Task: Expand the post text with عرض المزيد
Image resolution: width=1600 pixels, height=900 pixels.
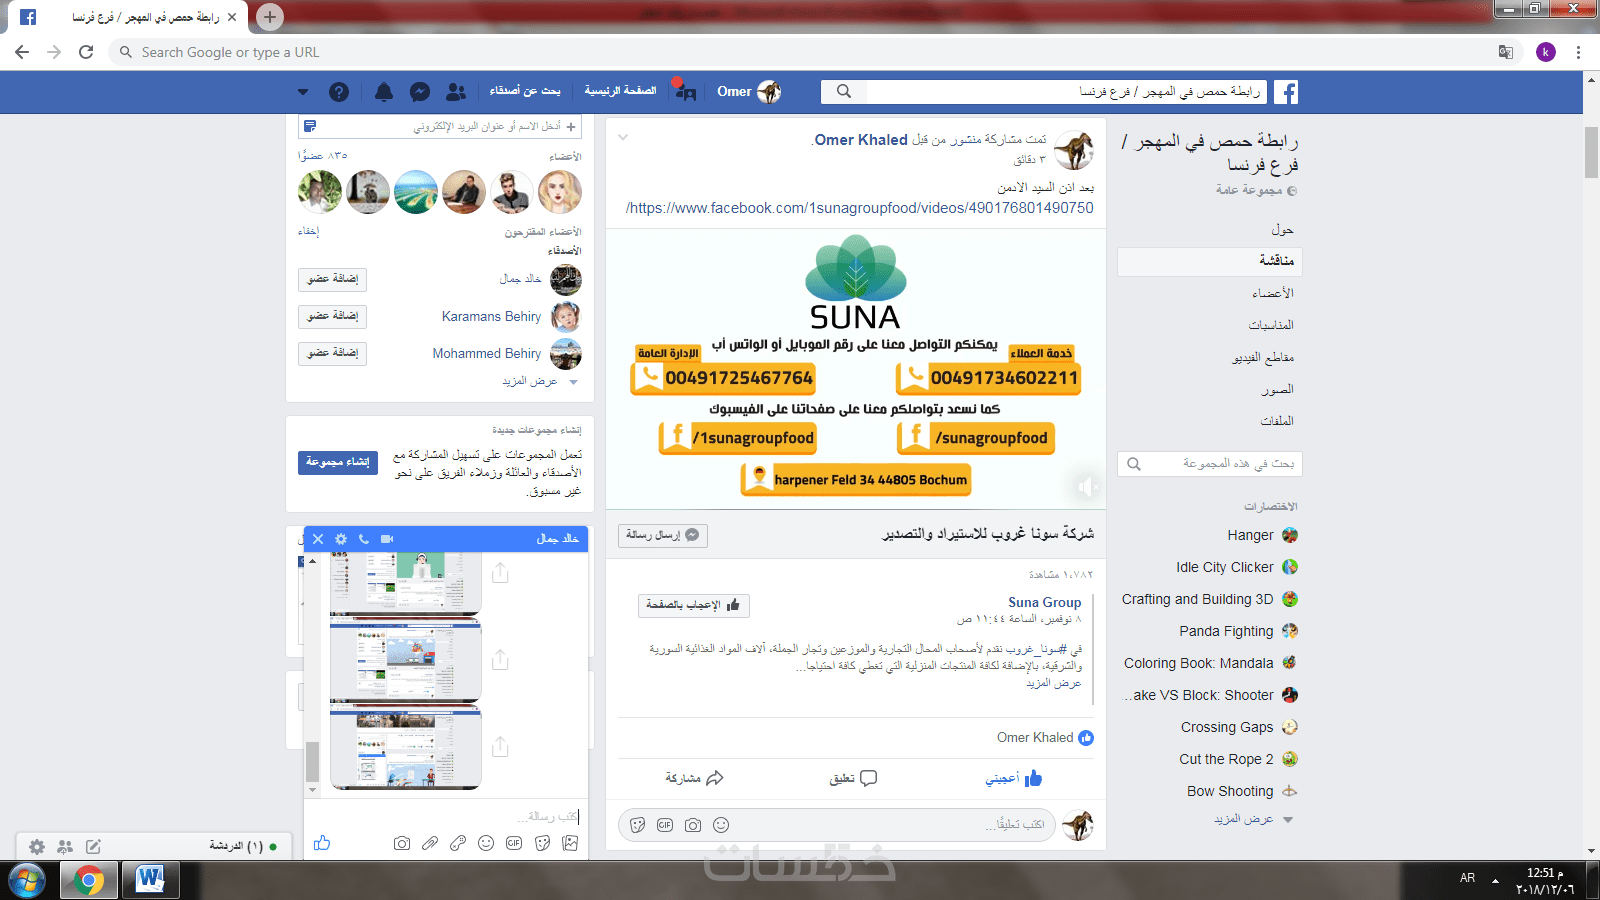Action: point(1054,683)
